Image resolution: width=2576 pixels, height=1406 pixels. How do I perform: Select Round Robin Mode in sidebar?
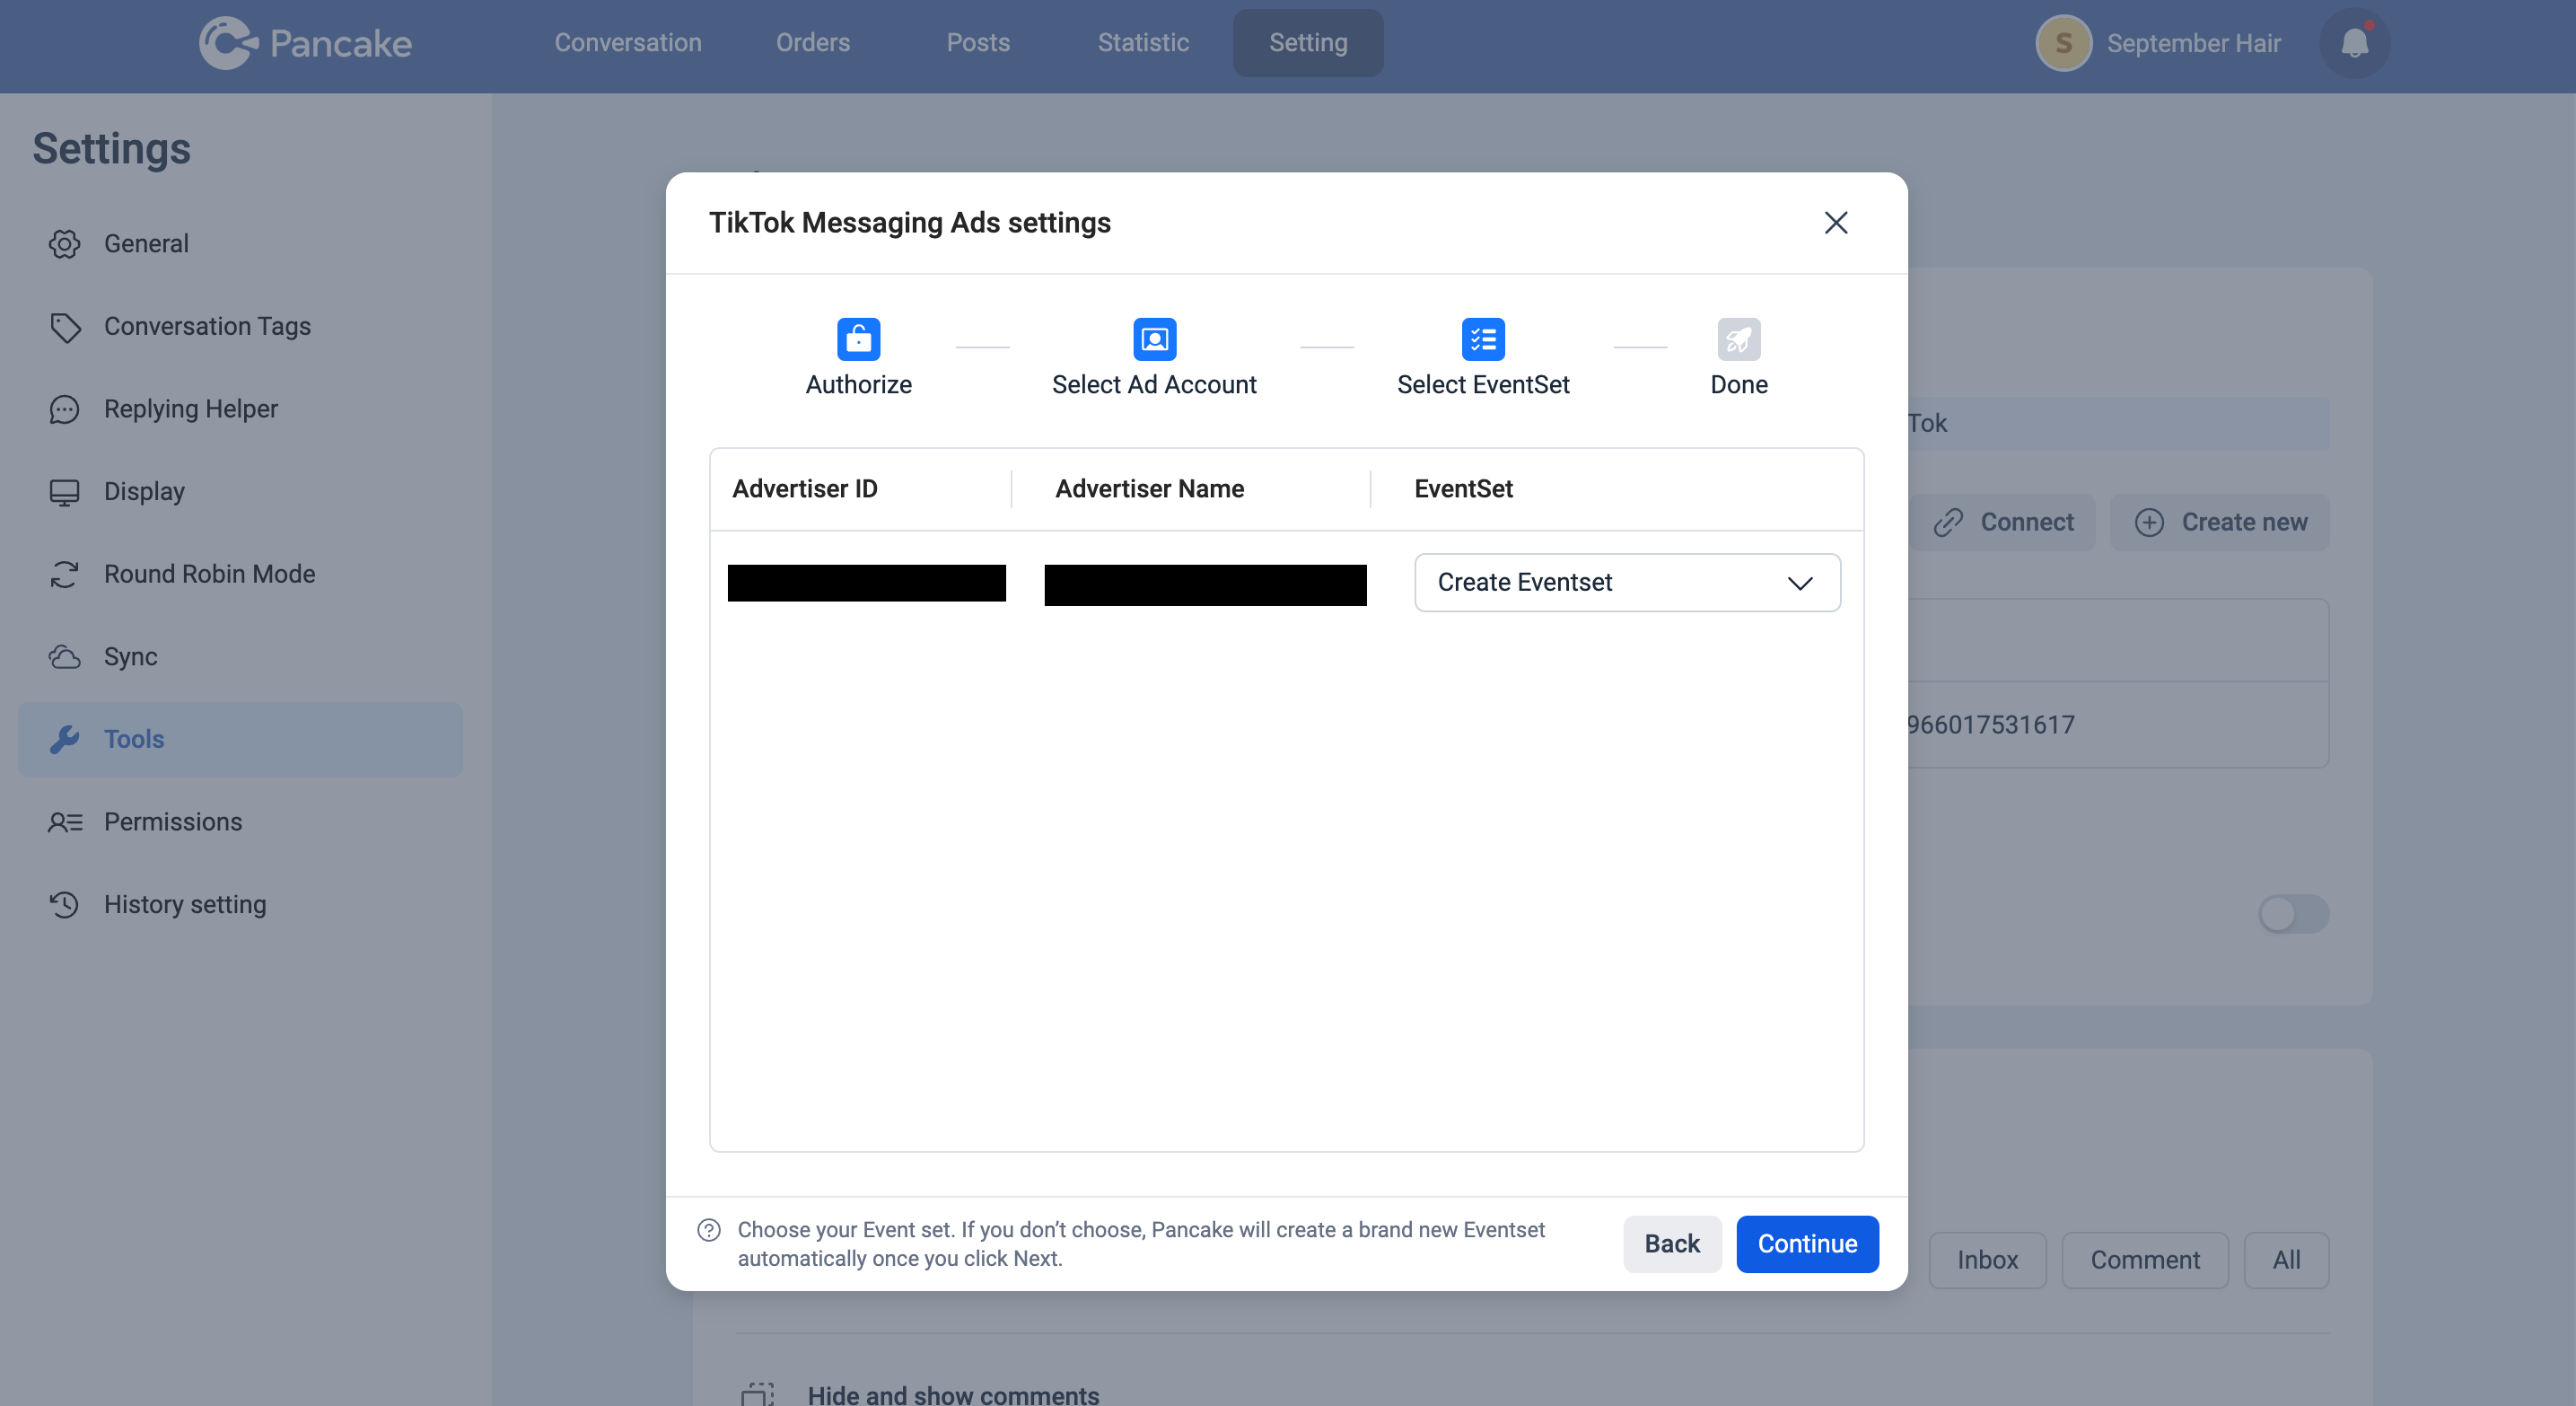coord(240,574)
